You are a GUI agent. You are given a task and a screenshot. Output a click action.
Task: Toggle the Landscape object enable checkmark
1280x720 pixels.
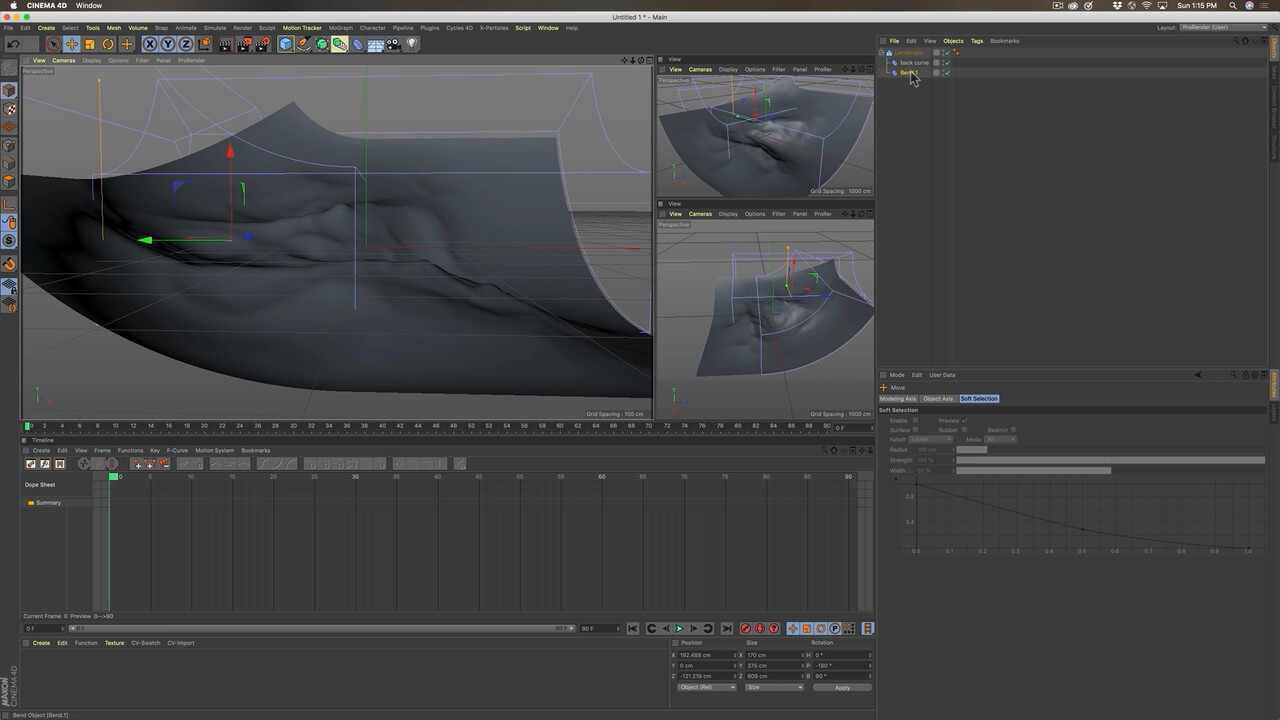click(x=946, y=52)
